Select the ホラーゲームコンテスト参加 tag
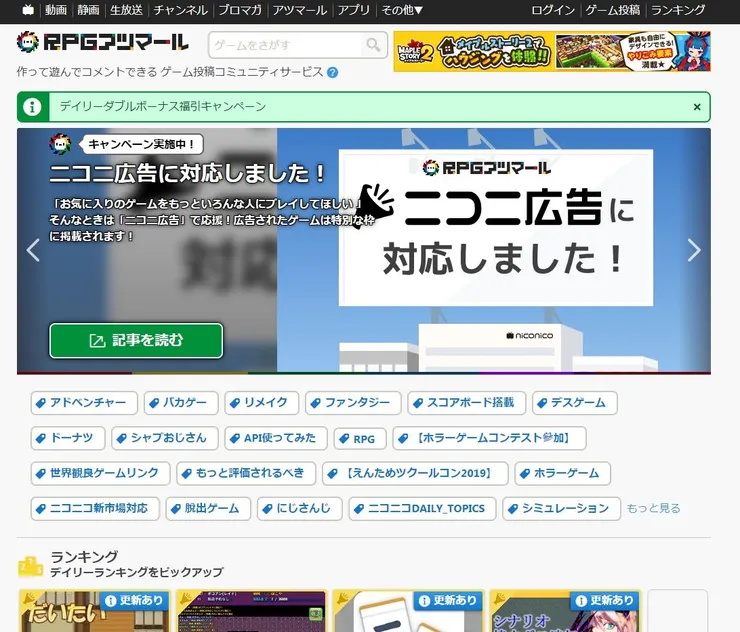740x632 pixels. 489,438
